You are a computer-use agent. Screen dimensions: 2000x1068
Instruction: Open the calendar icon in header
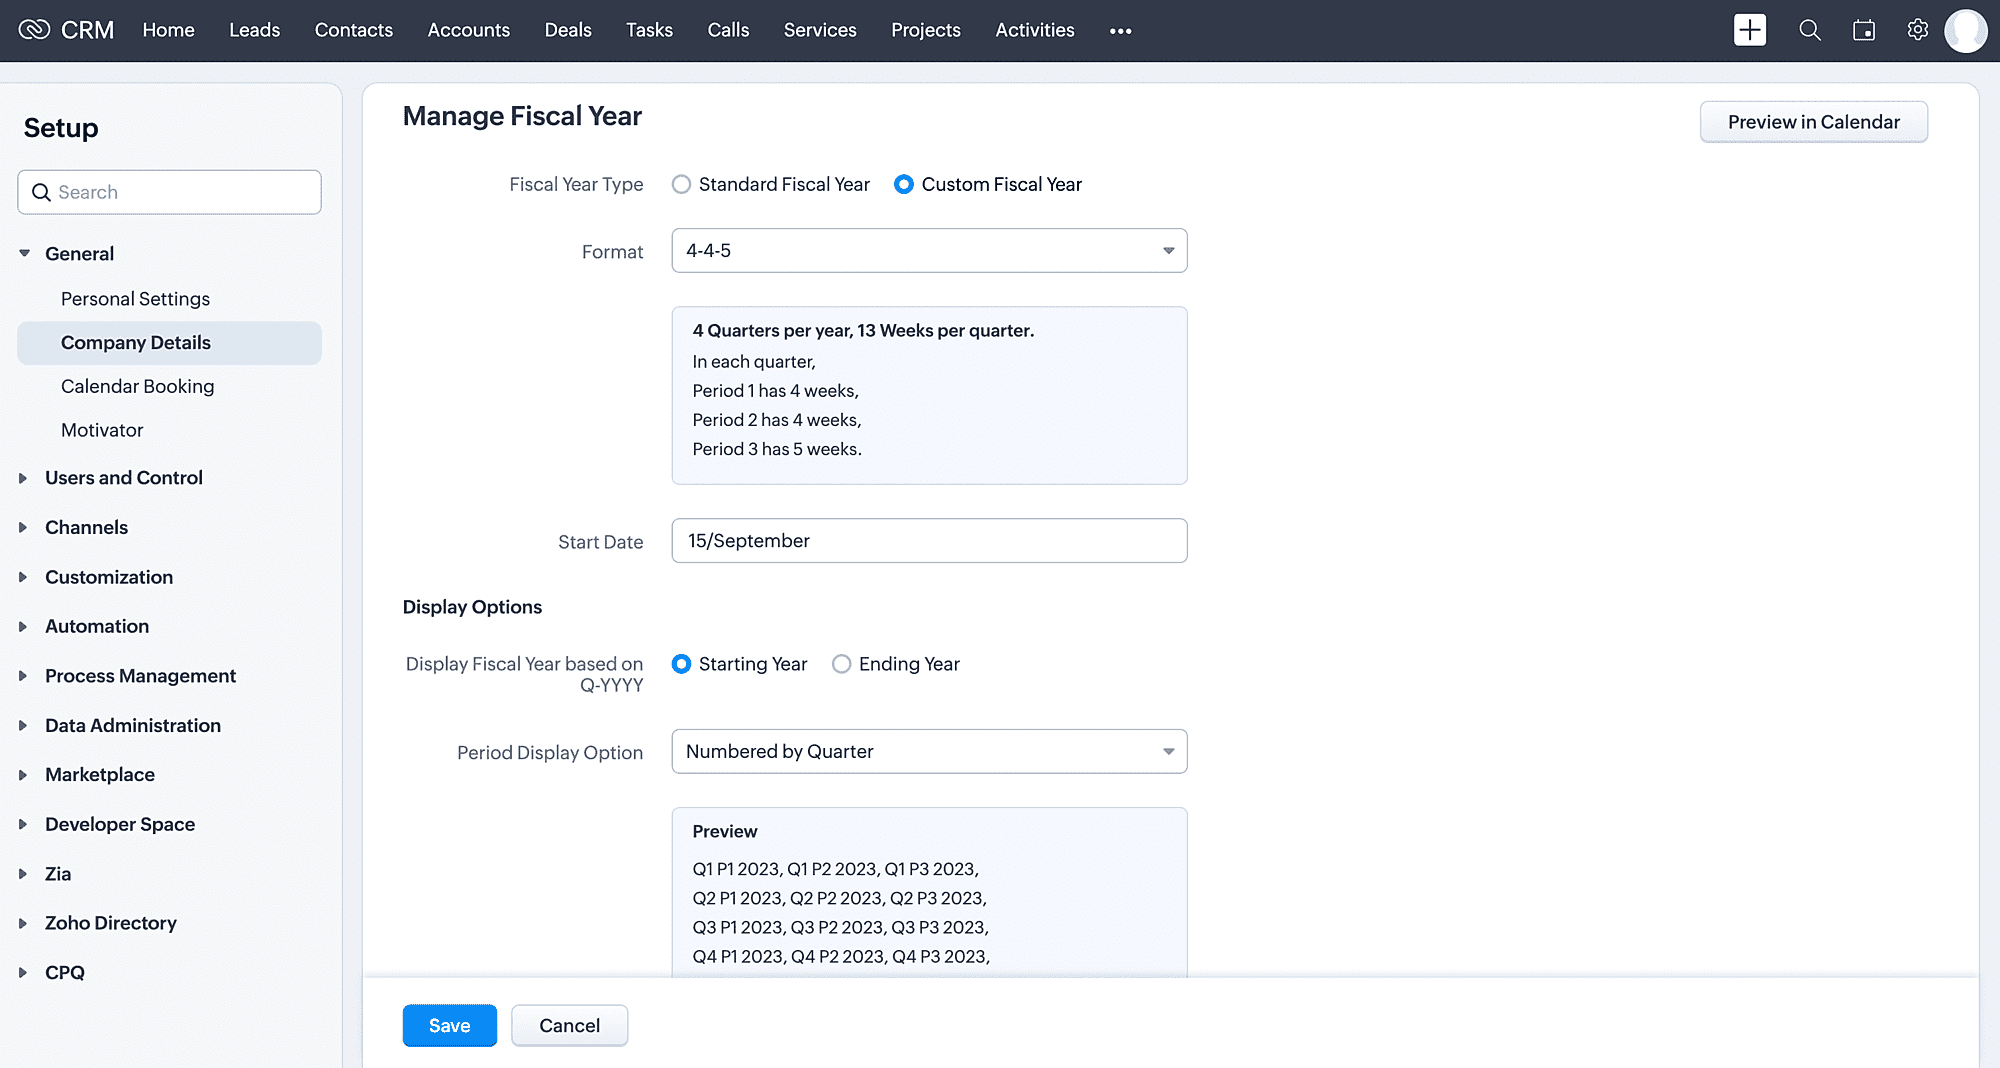click(x=1863, y=30)
